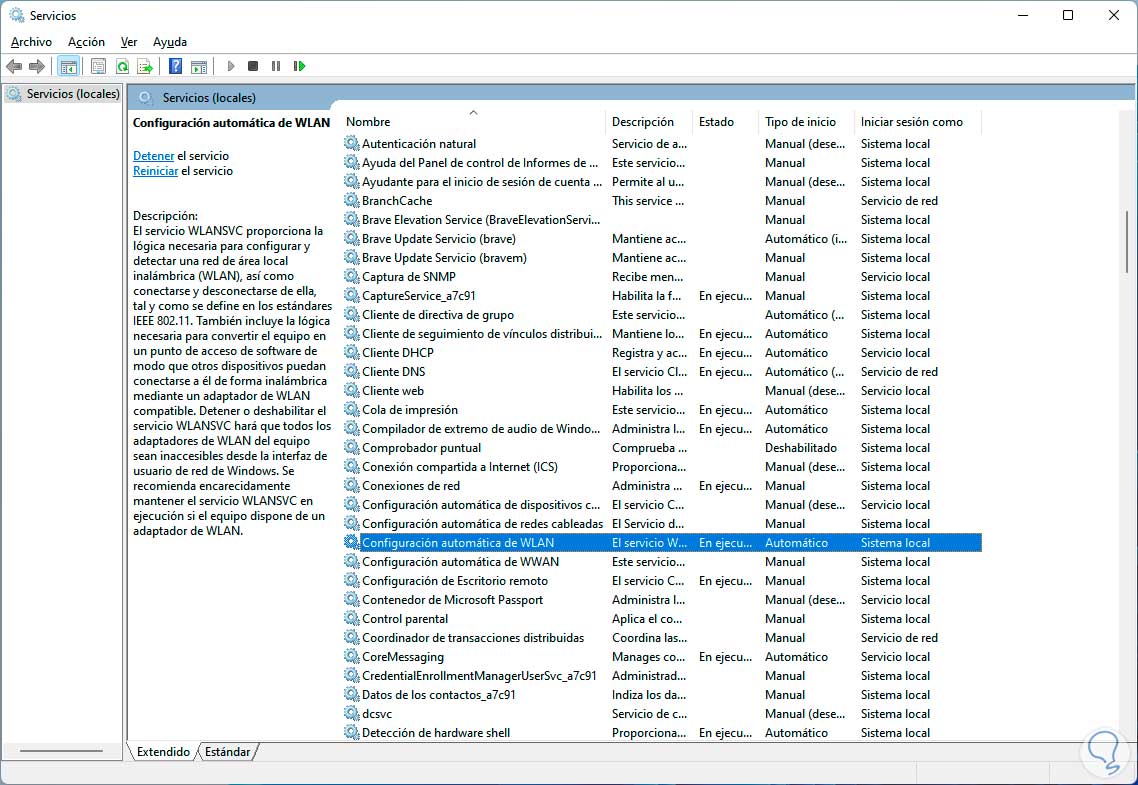
Task: Toggle the show/hide console tree icon
Action: point(68,66)
